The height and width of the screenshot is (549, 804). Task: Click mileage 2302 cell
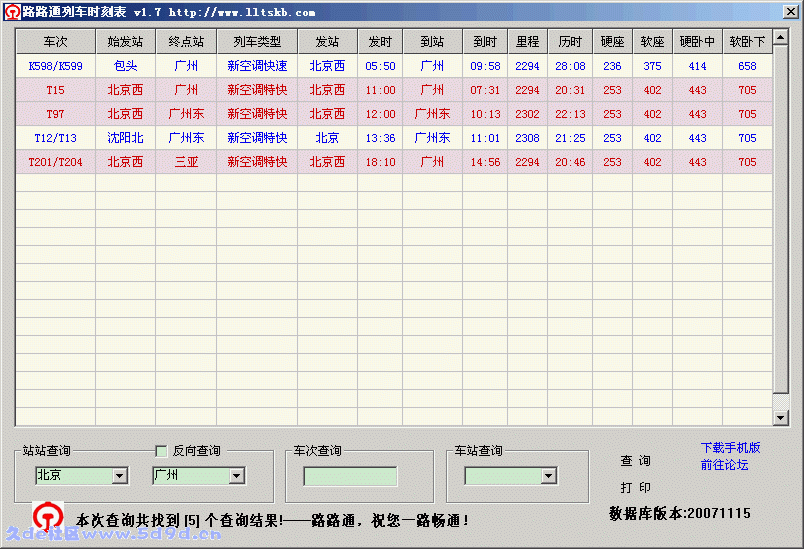tap(527, 114)
